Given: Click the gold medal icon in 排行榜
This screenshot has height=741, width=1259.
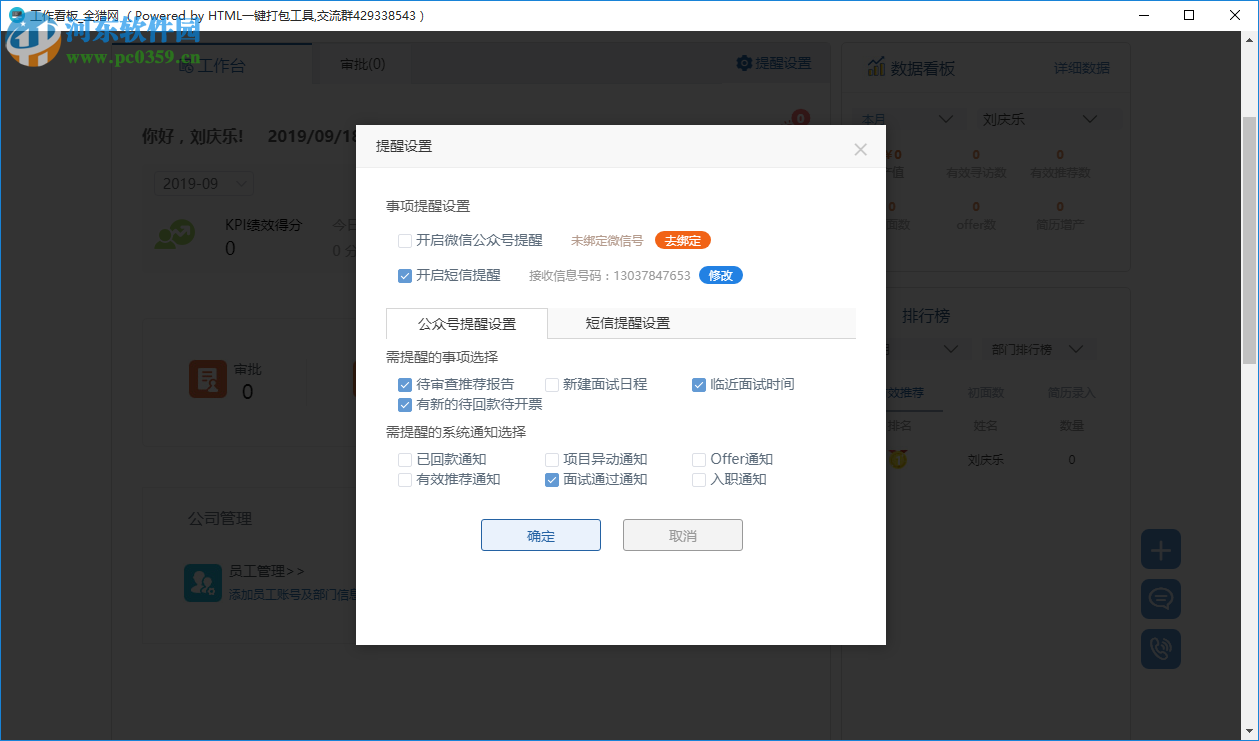Looking at the screenshot, I should click(897, 458).
